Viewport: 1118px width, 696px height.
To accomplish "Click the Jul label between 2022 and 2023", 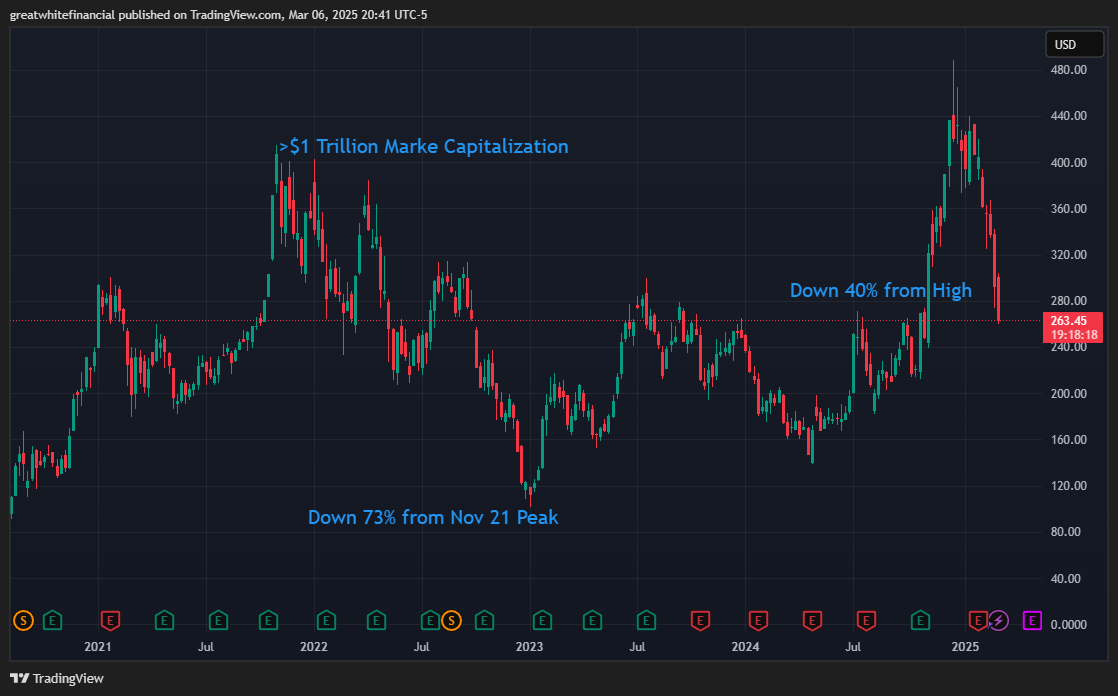I will tap(422, 647).
